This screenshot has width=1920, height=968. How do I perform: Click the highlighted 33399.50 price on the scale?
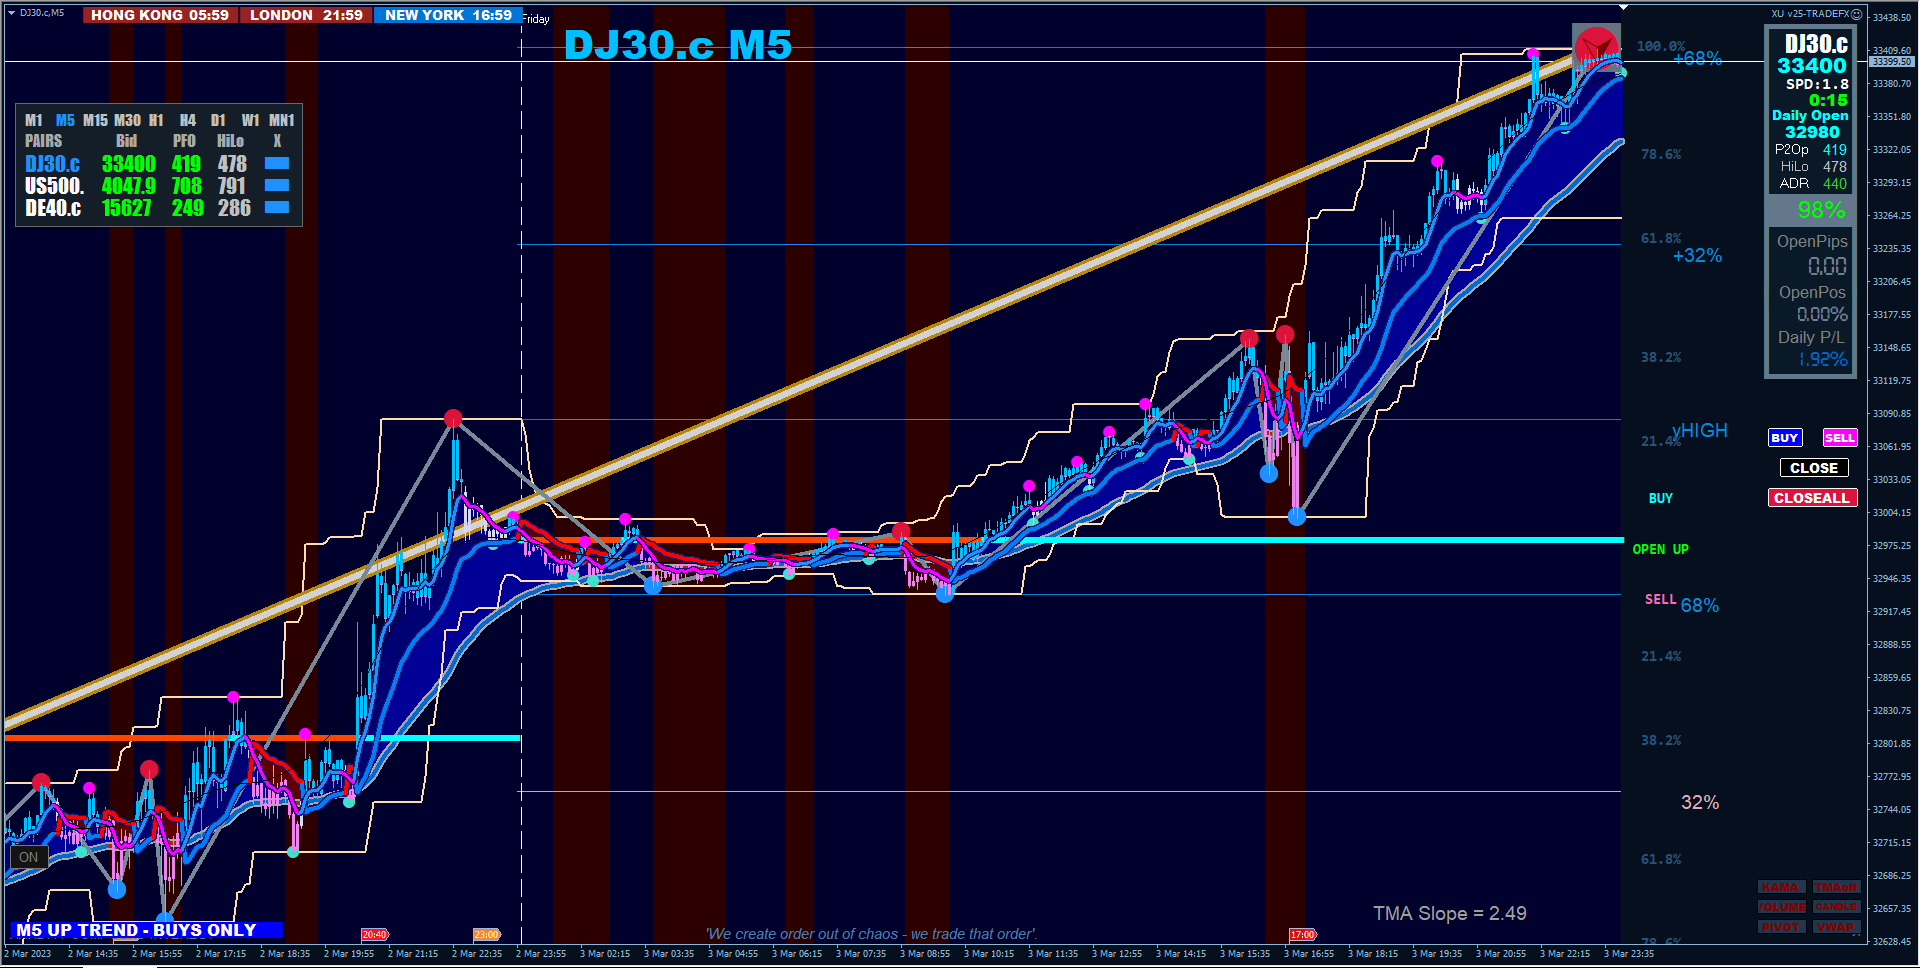(x=1892, y=62)
